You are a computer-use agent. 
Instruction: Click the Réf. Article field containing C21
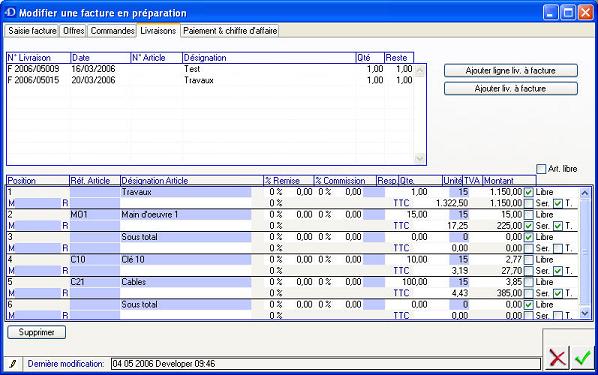(95, 282)
